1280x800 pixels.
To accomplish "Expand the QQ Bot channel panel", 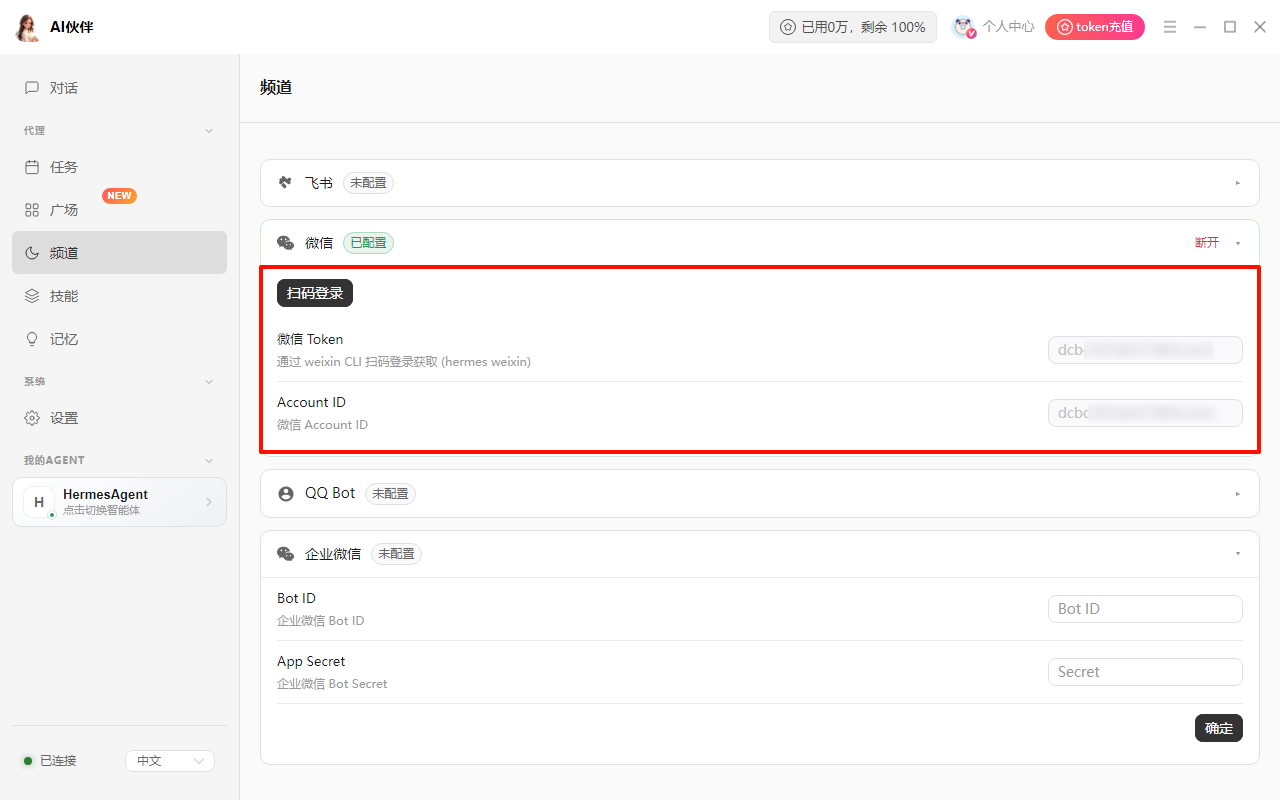I will click(x=1237, y=494).
